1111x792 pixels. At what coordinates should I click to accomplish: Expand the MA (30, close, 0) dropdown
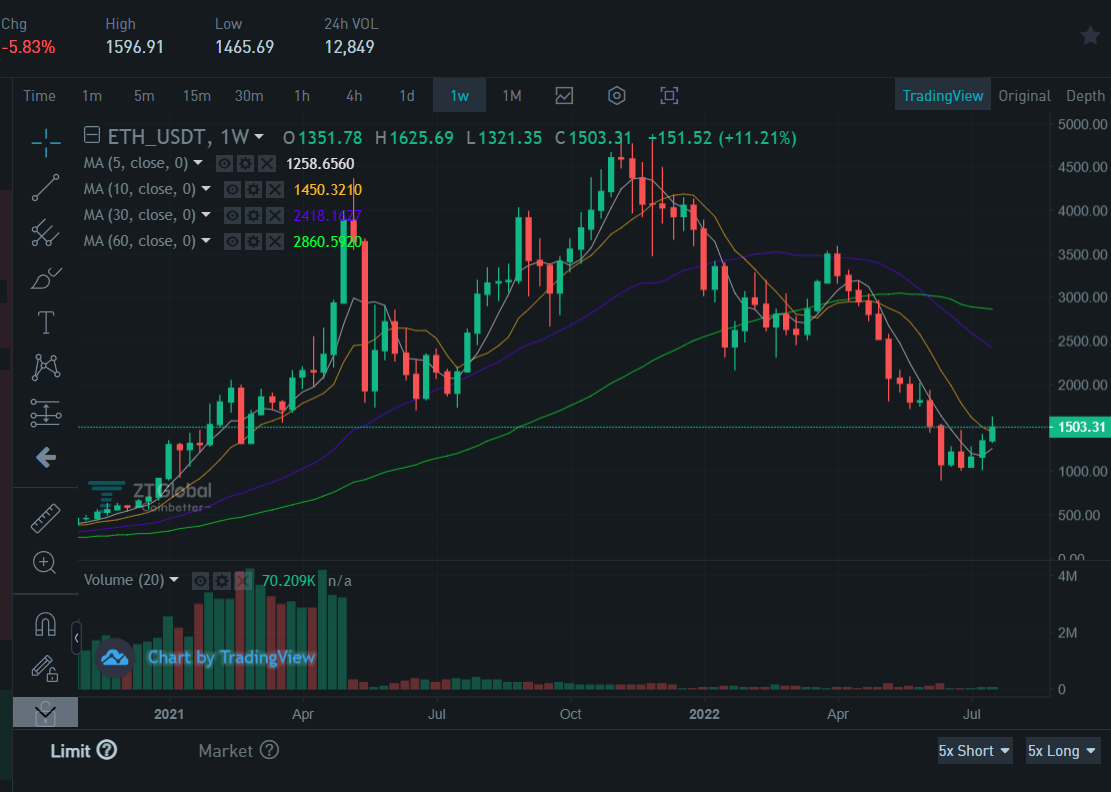click(206, 214)
